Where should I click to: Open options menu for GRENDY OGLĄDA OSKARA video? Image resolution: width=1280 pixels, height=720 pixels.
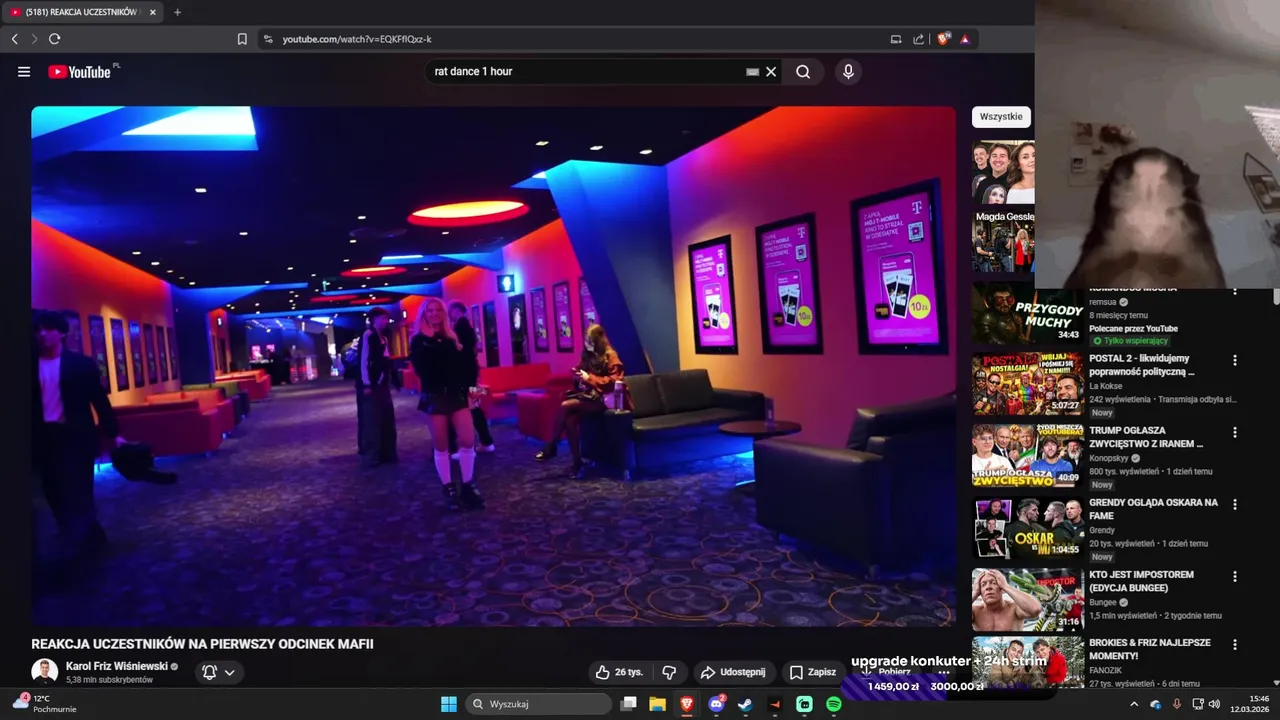pos(1235,504)
